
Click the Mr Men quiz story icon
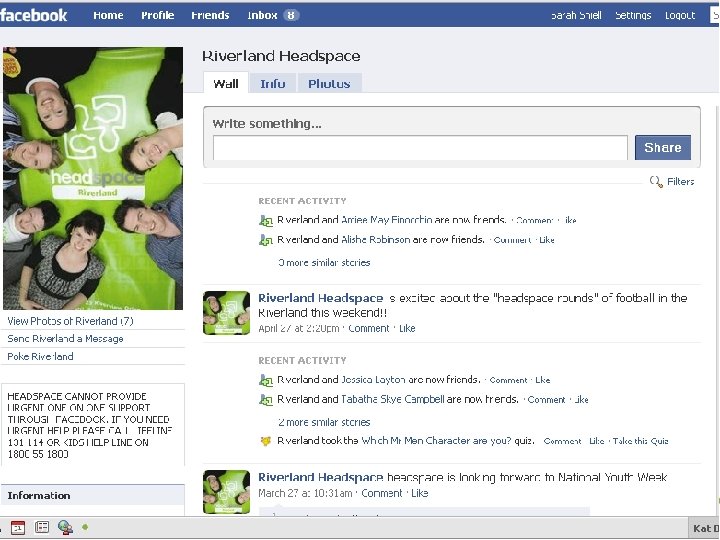click(x=266, y=441)
